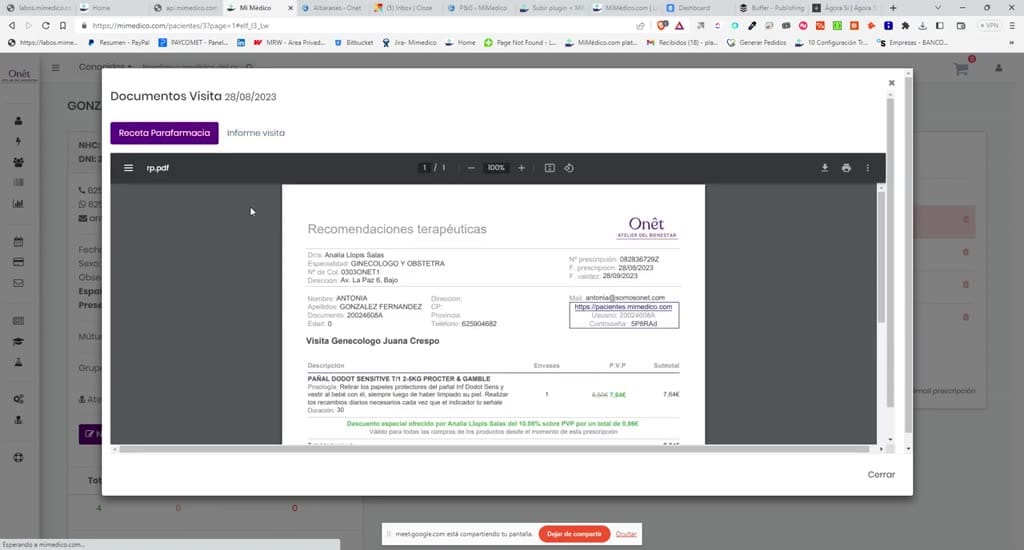Print the PDF with printer icon
Viewport: 1024px width, 550px height.
[846, 168]
